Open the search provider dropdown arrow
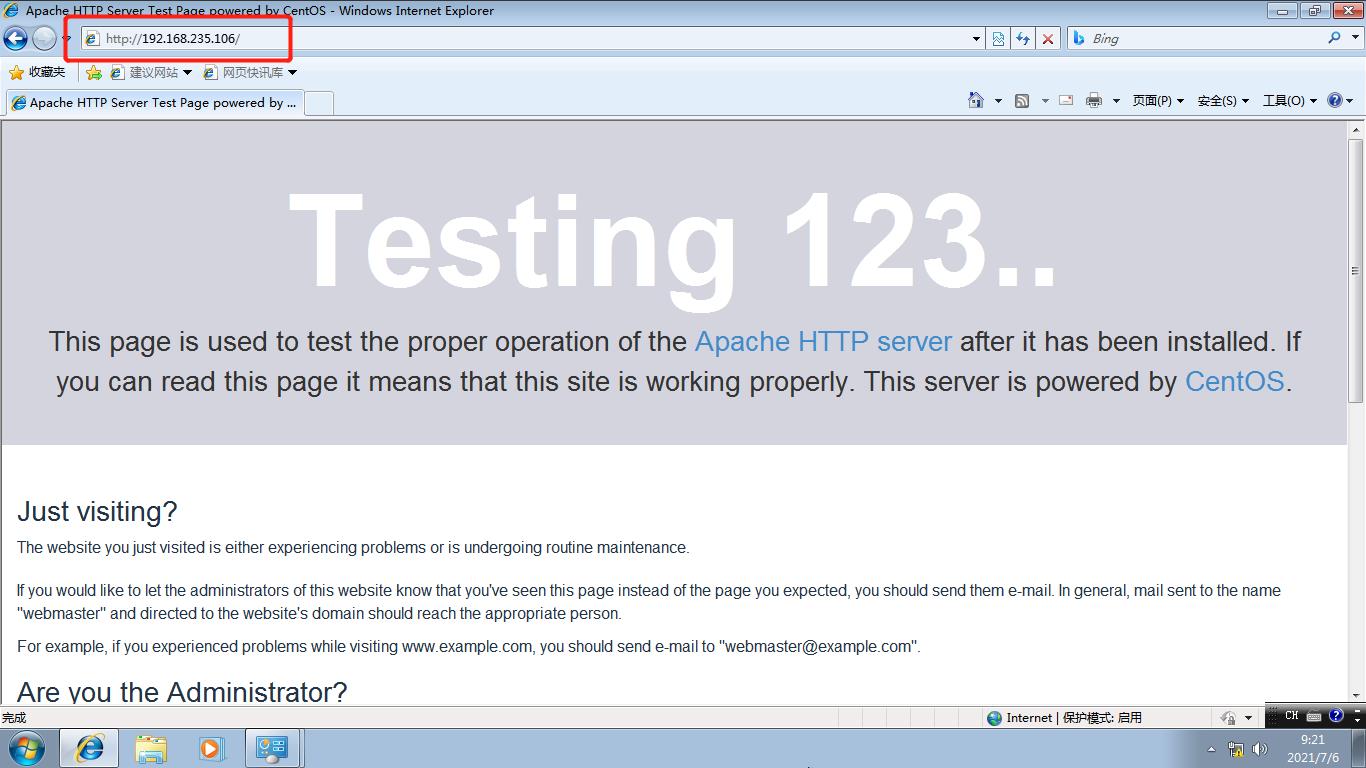1366x768 pixels. (1353, 39)
